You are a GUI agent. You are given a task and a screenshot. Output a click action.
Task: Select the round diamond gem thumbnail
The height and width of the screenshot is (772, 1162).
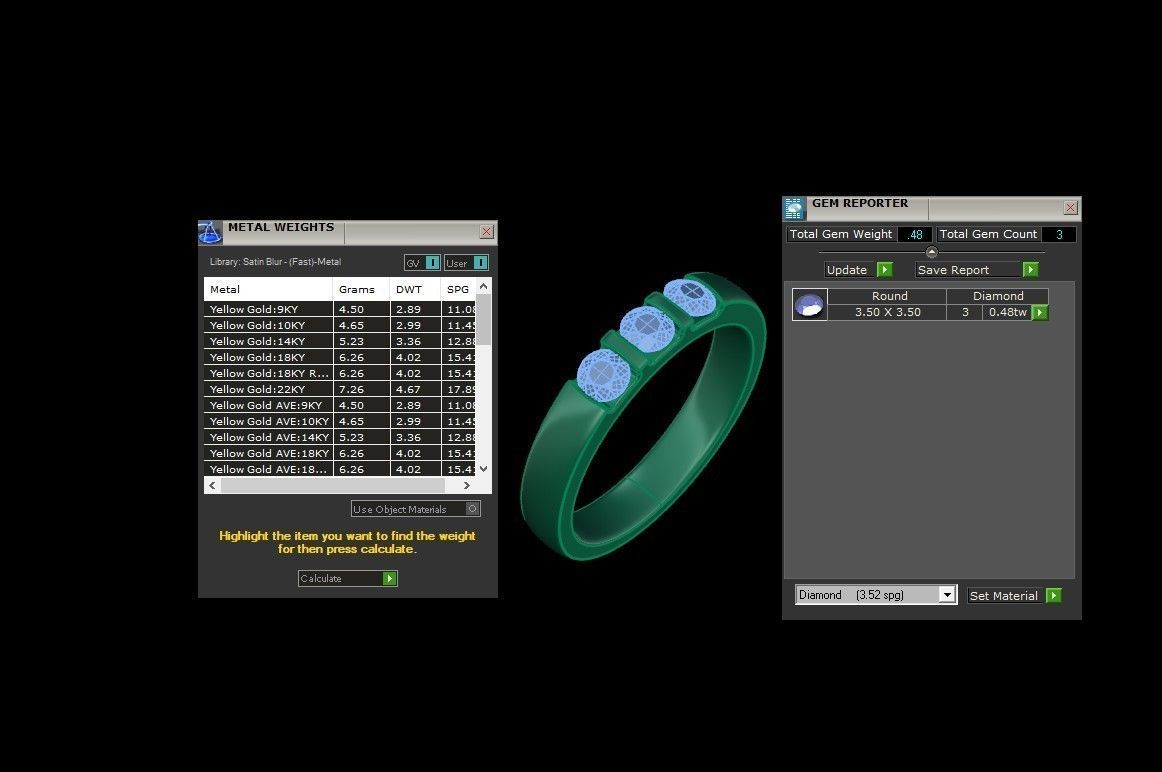[809, 305]
